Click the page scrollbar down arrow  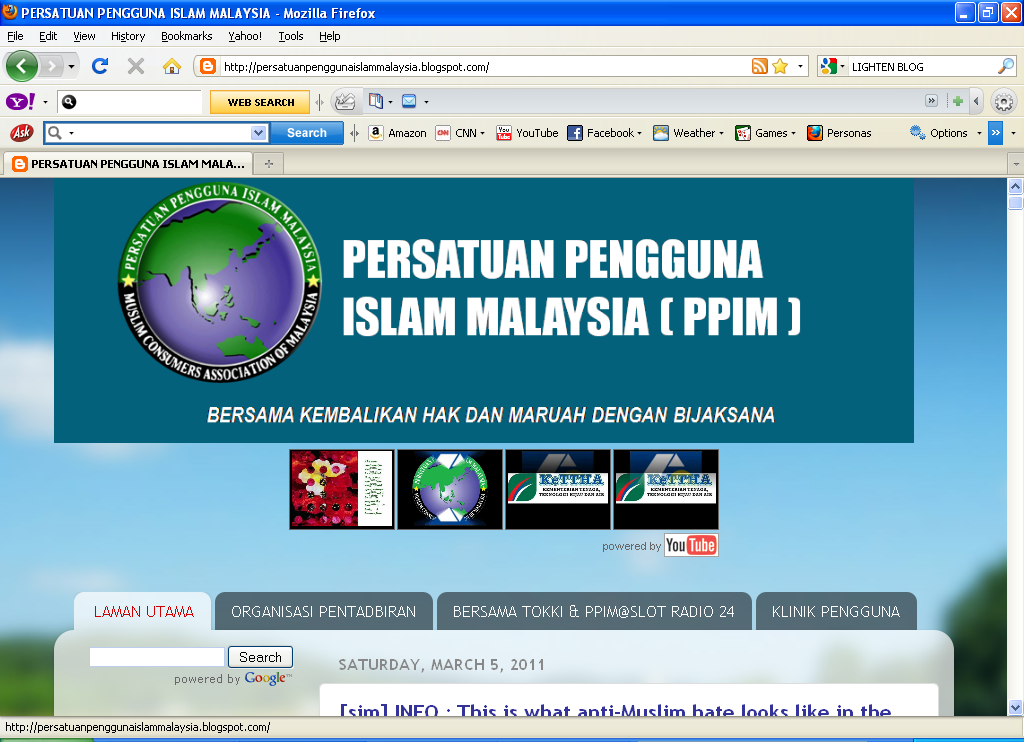click(1016, 707)
